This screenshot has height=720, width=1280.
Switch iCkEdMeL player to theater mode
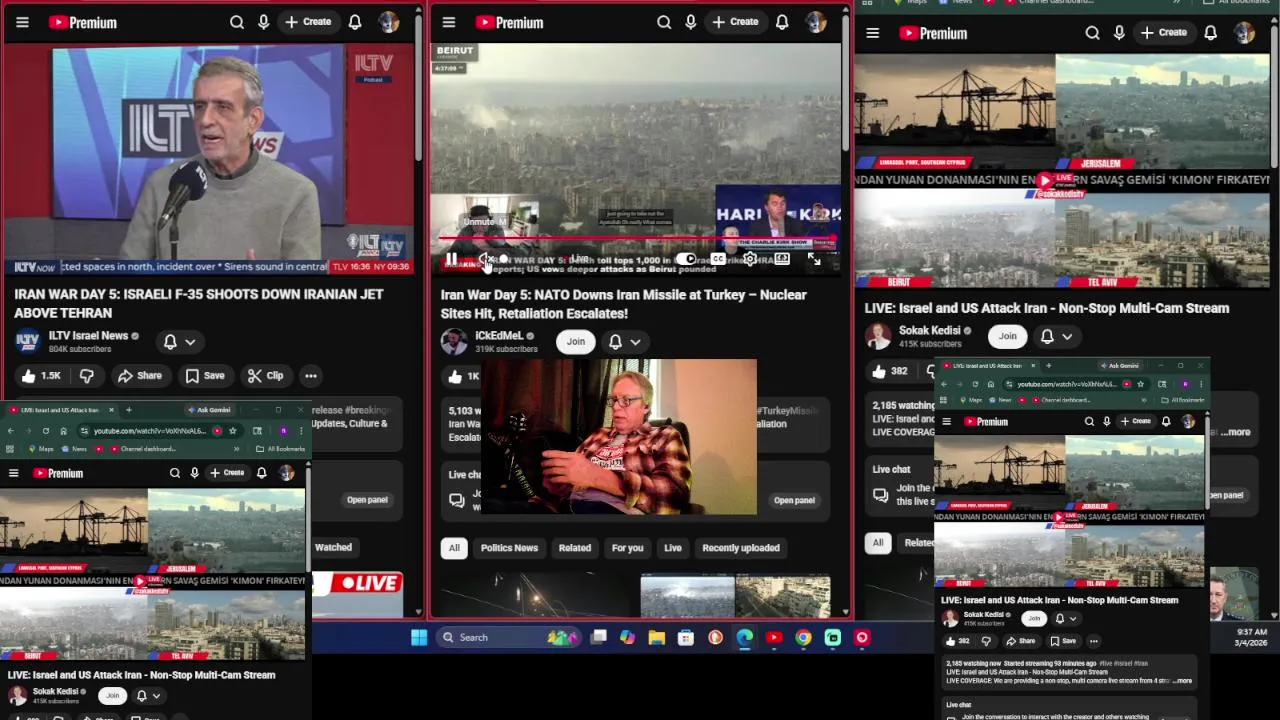(x=782, y=259)
